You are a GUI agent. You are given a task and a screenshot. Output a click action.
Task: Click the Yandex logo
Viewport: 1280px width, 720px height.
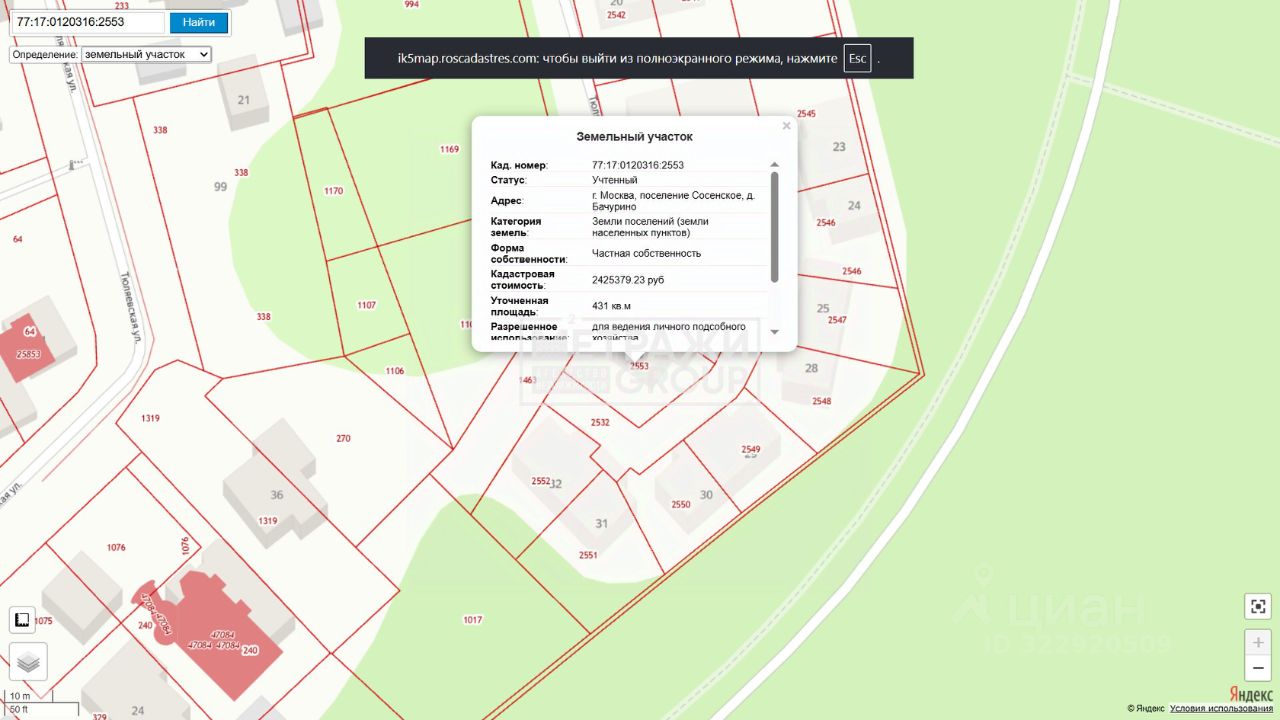pyautogui.click(x=1250, y=695)
